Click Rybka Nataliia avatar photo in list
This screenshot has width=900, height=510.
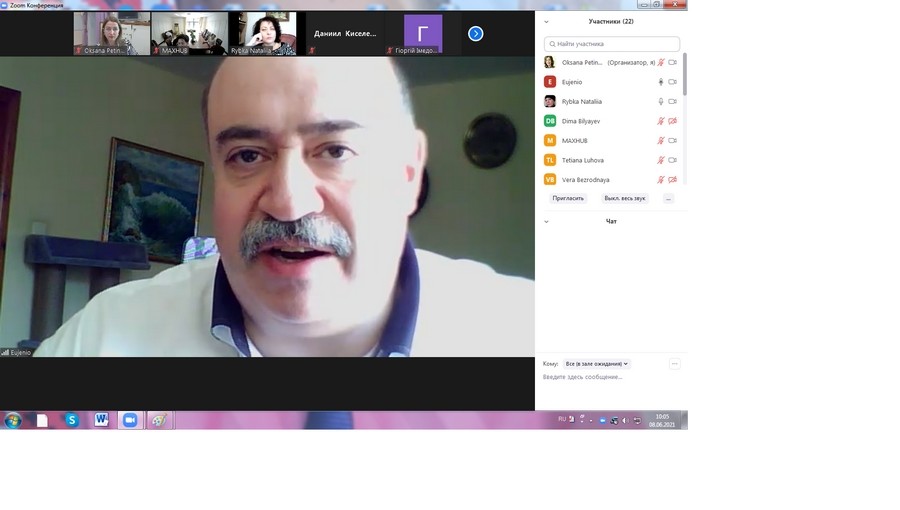550,101
